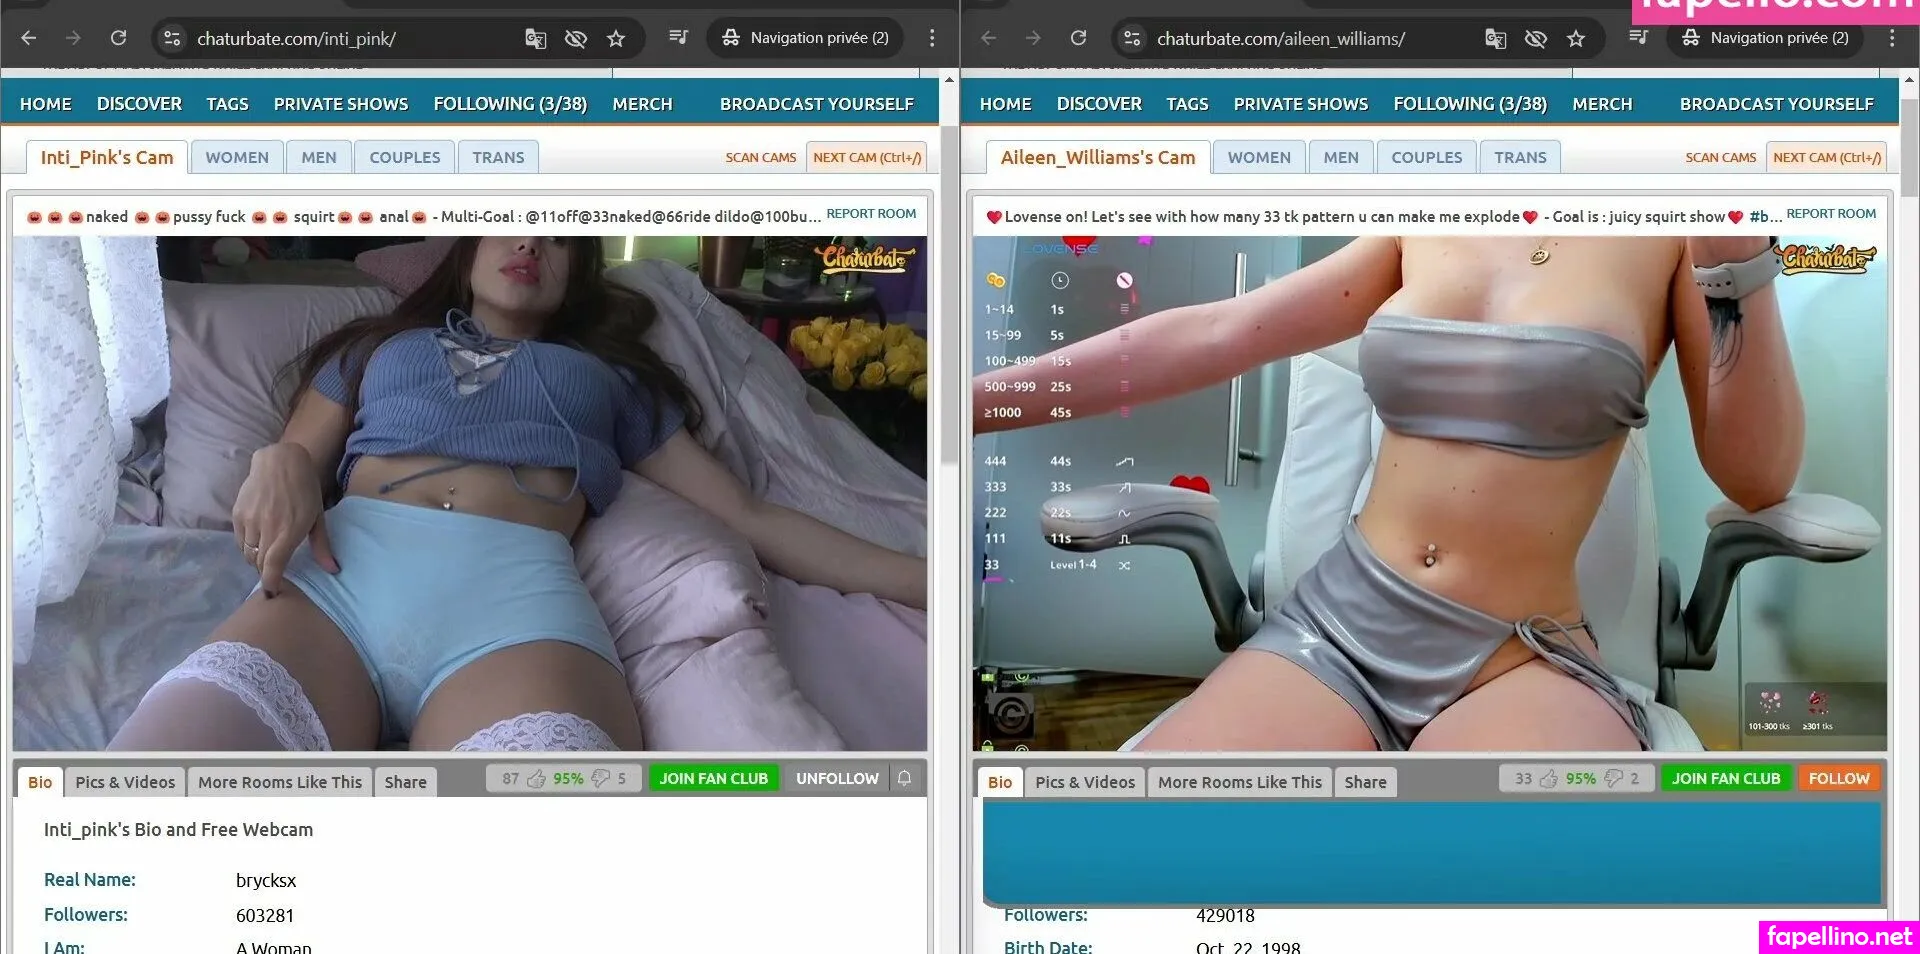Click the REPORT ROOM link in the right window
1920x954 pixels.
1831,214
